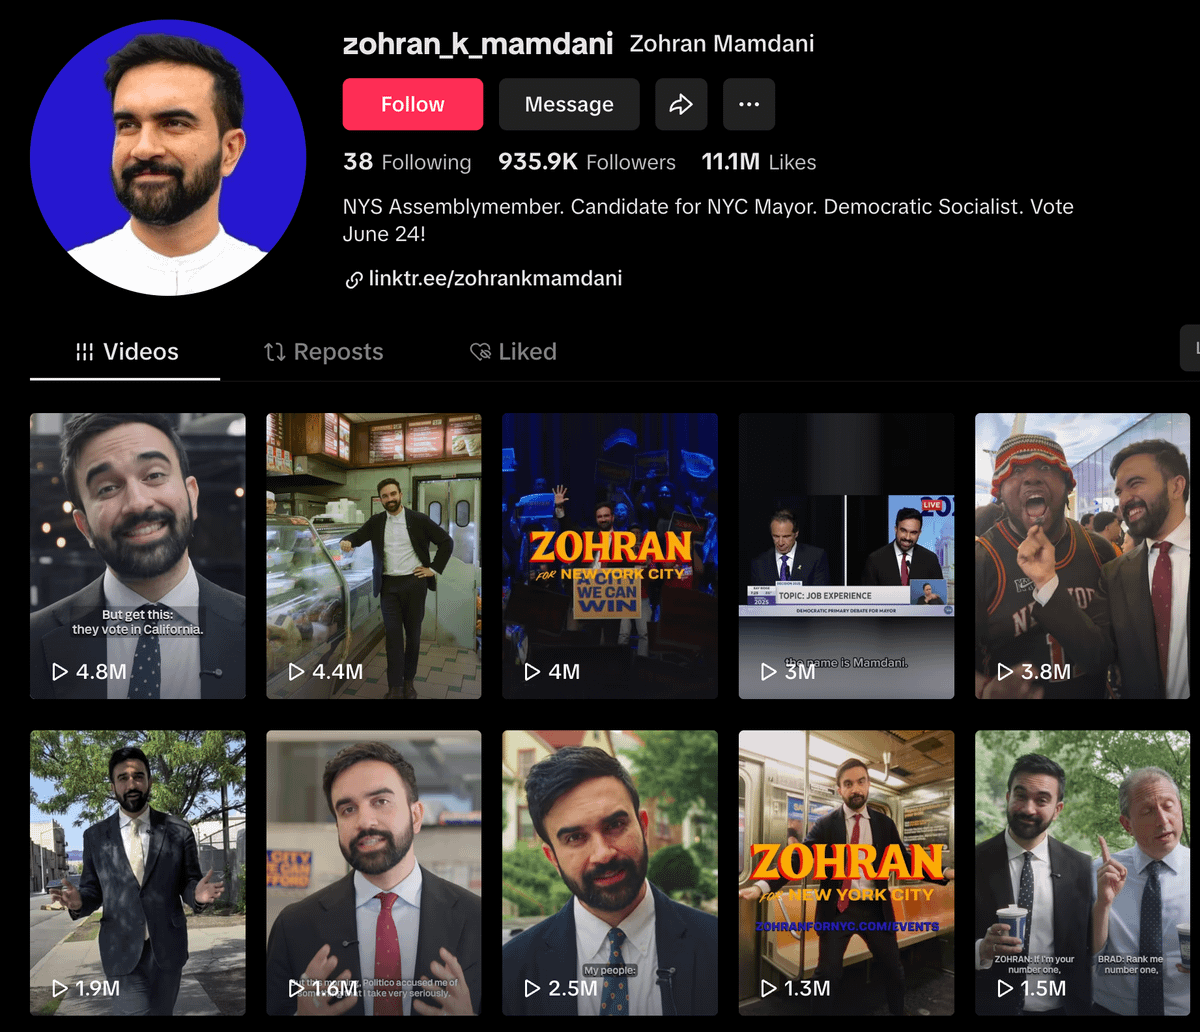The image size is (1200, 1032).
Task: Open the 4.4M views deli video
Action: pyautogui.click(x=373, y=555)
